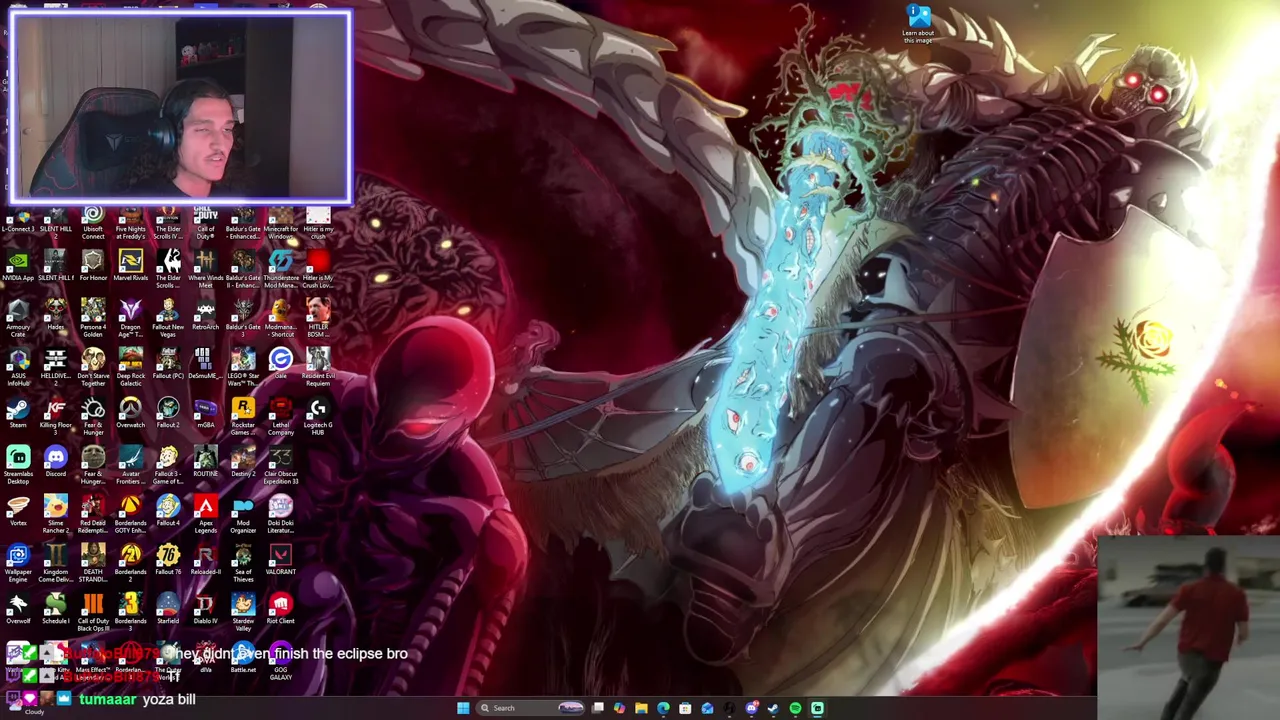Open Battle.net desktop shortcut
Image resolution: width=1280 pixels, height=720 pixels.
(x=243, y=658)
